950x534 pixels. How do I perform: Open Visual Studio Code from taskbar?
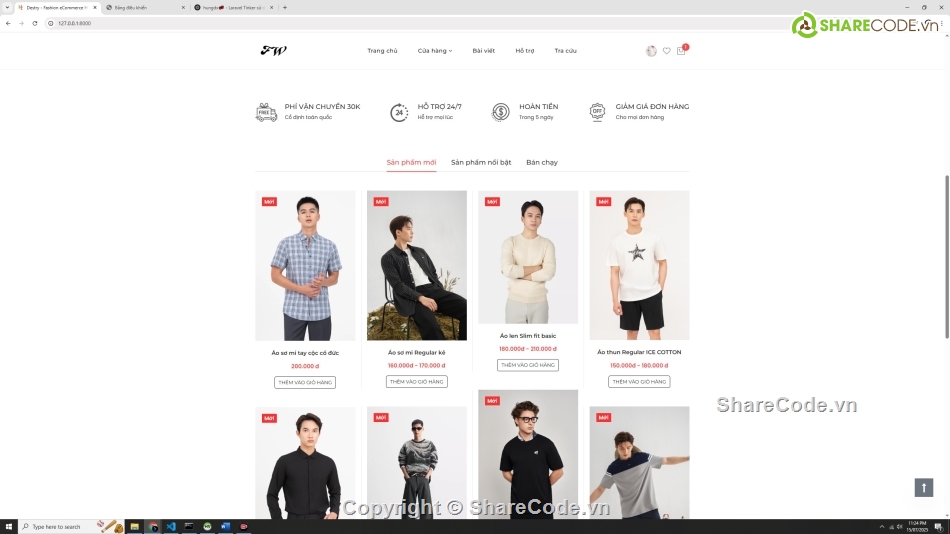tap(171, 527)
